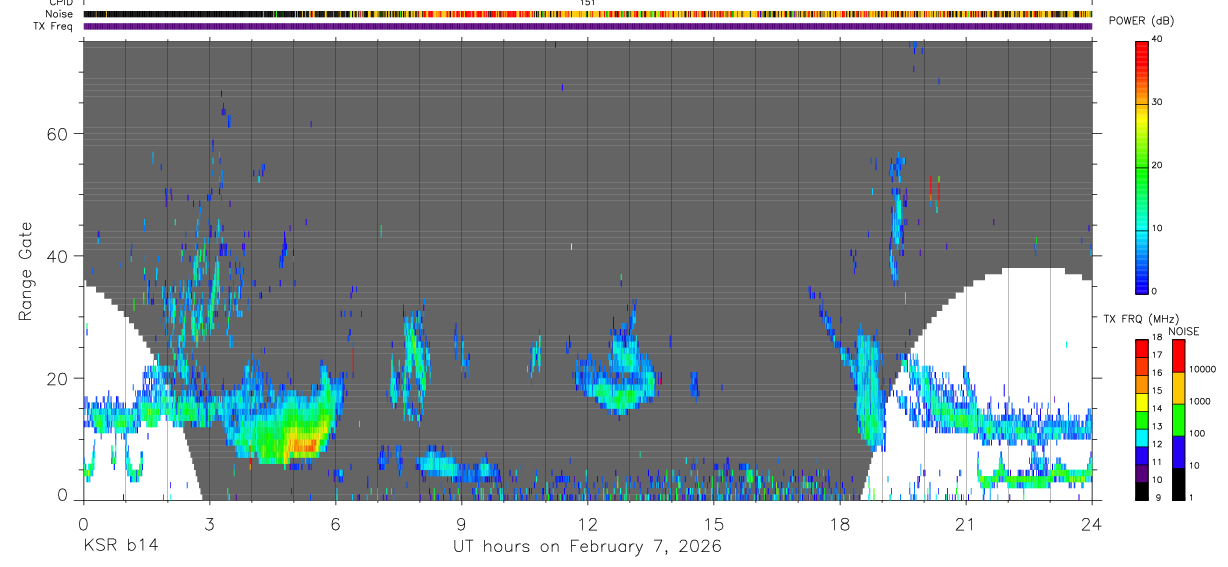Click the noise level strip above the plot

pyautogui.click(x=588, y=14)
